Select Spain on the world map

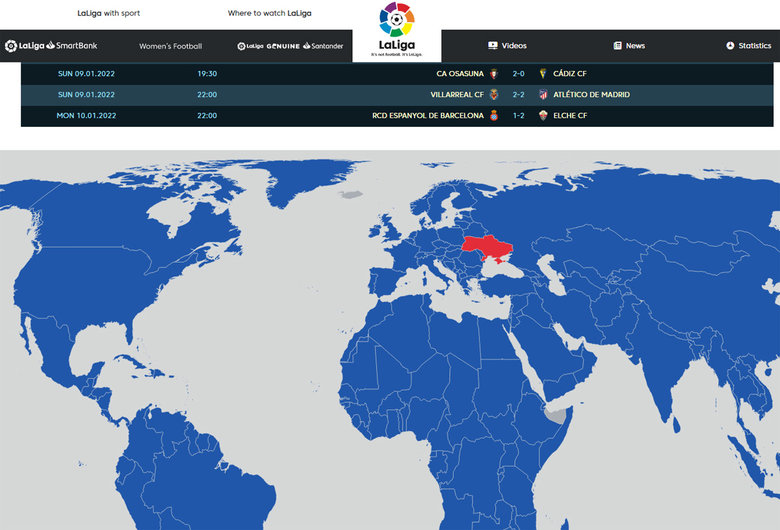click(x=388, y=282)
